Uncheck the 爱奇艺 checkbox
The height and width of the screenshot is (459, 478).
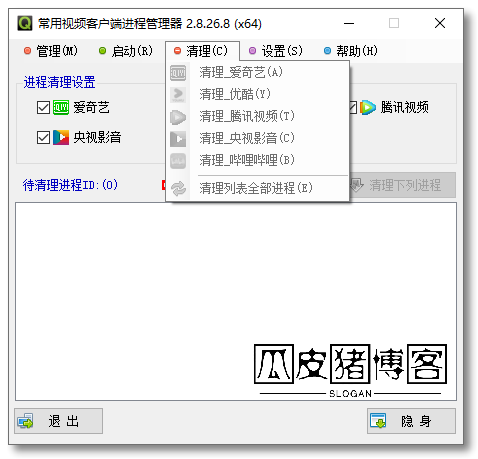click(43, 108)
